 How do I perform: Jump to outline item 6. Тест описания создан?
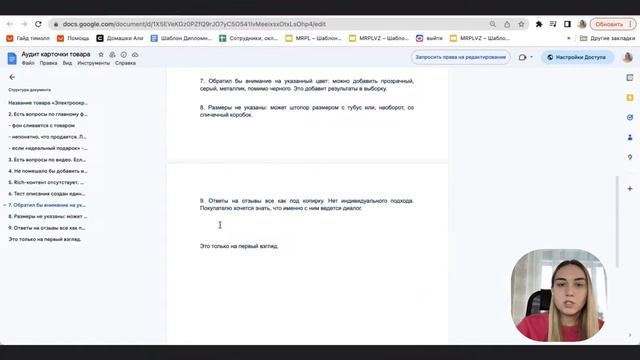(47, 193)
